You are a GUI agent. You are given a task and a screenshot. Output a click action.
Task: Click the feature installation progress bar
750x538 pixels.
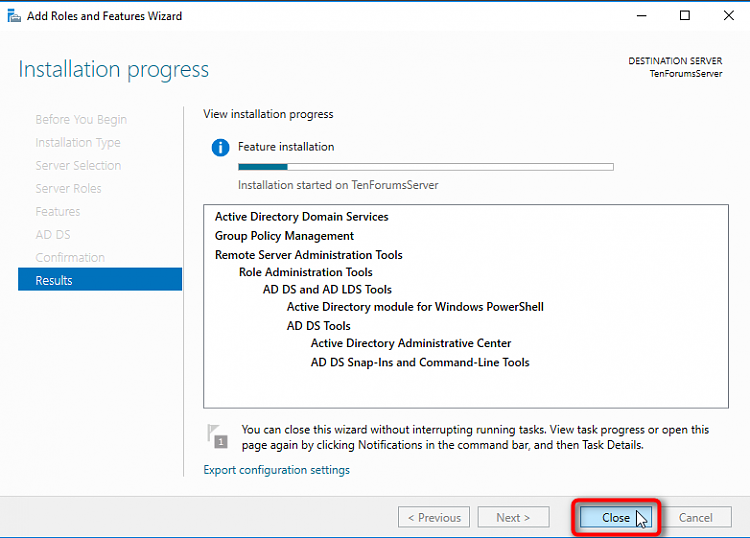pyautogui.click(x=426, y=167)
